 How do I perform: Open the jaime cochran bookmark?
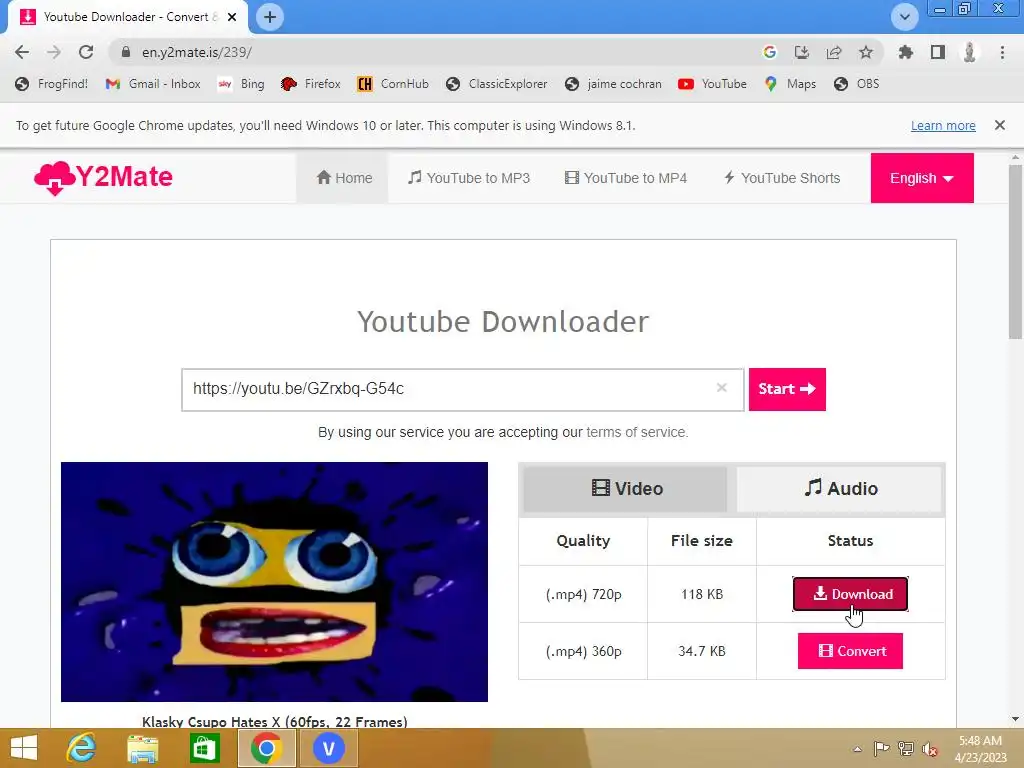pos(613,84)
